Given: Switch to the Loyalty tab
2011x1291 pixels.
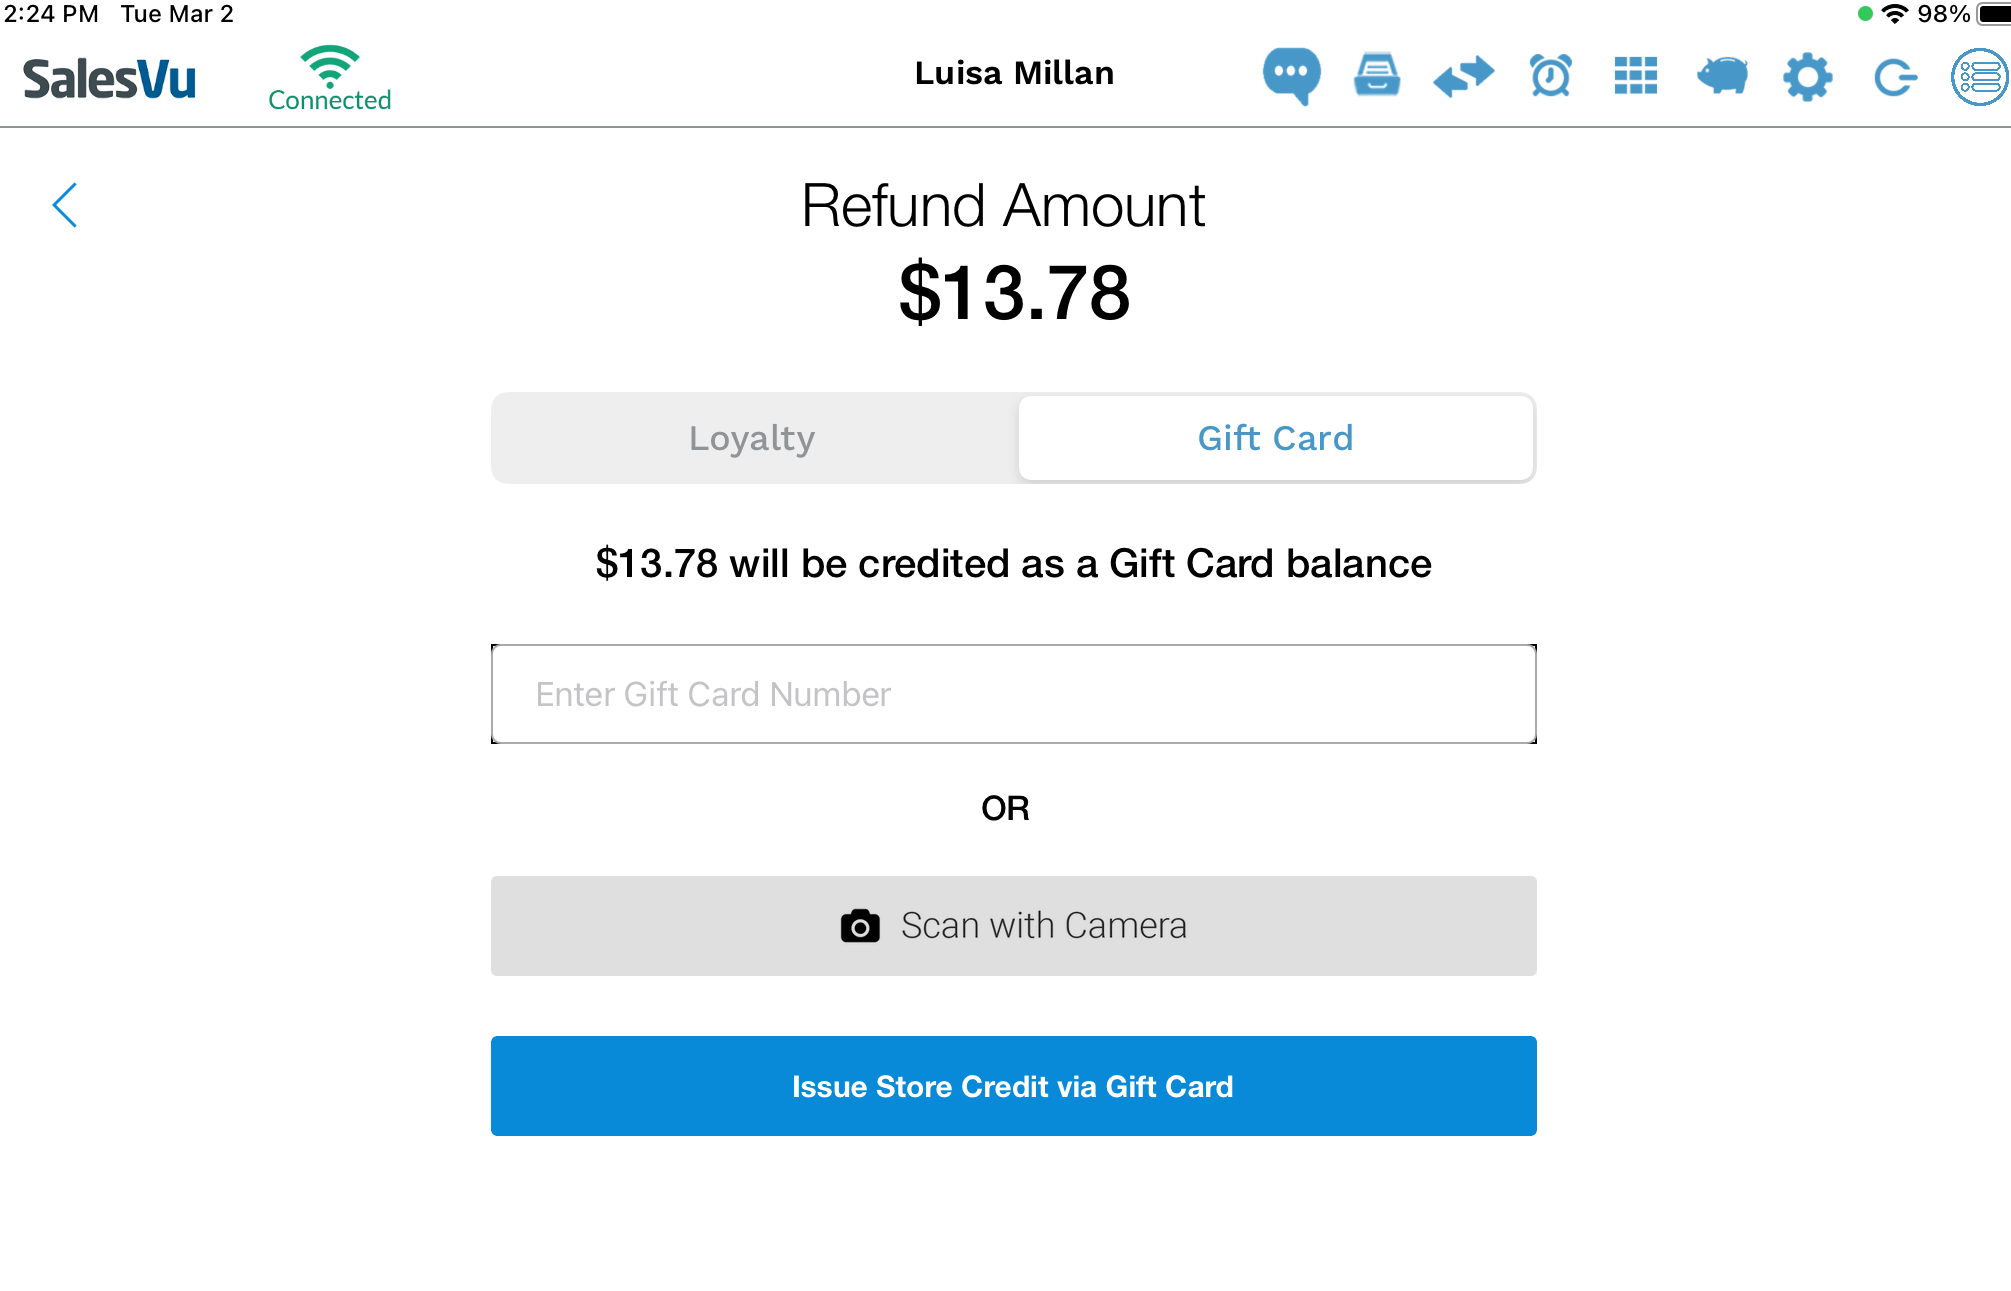Looking at the screenshot, I should click(753, 438).
